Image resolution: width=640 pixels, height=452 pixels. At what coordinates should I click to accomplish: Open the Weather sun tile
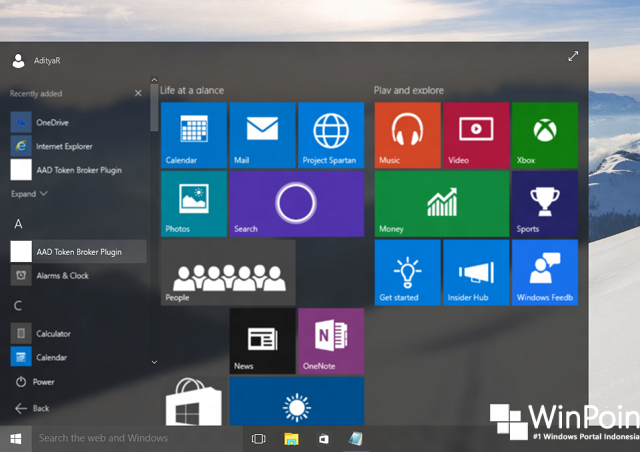coord(296,401)
